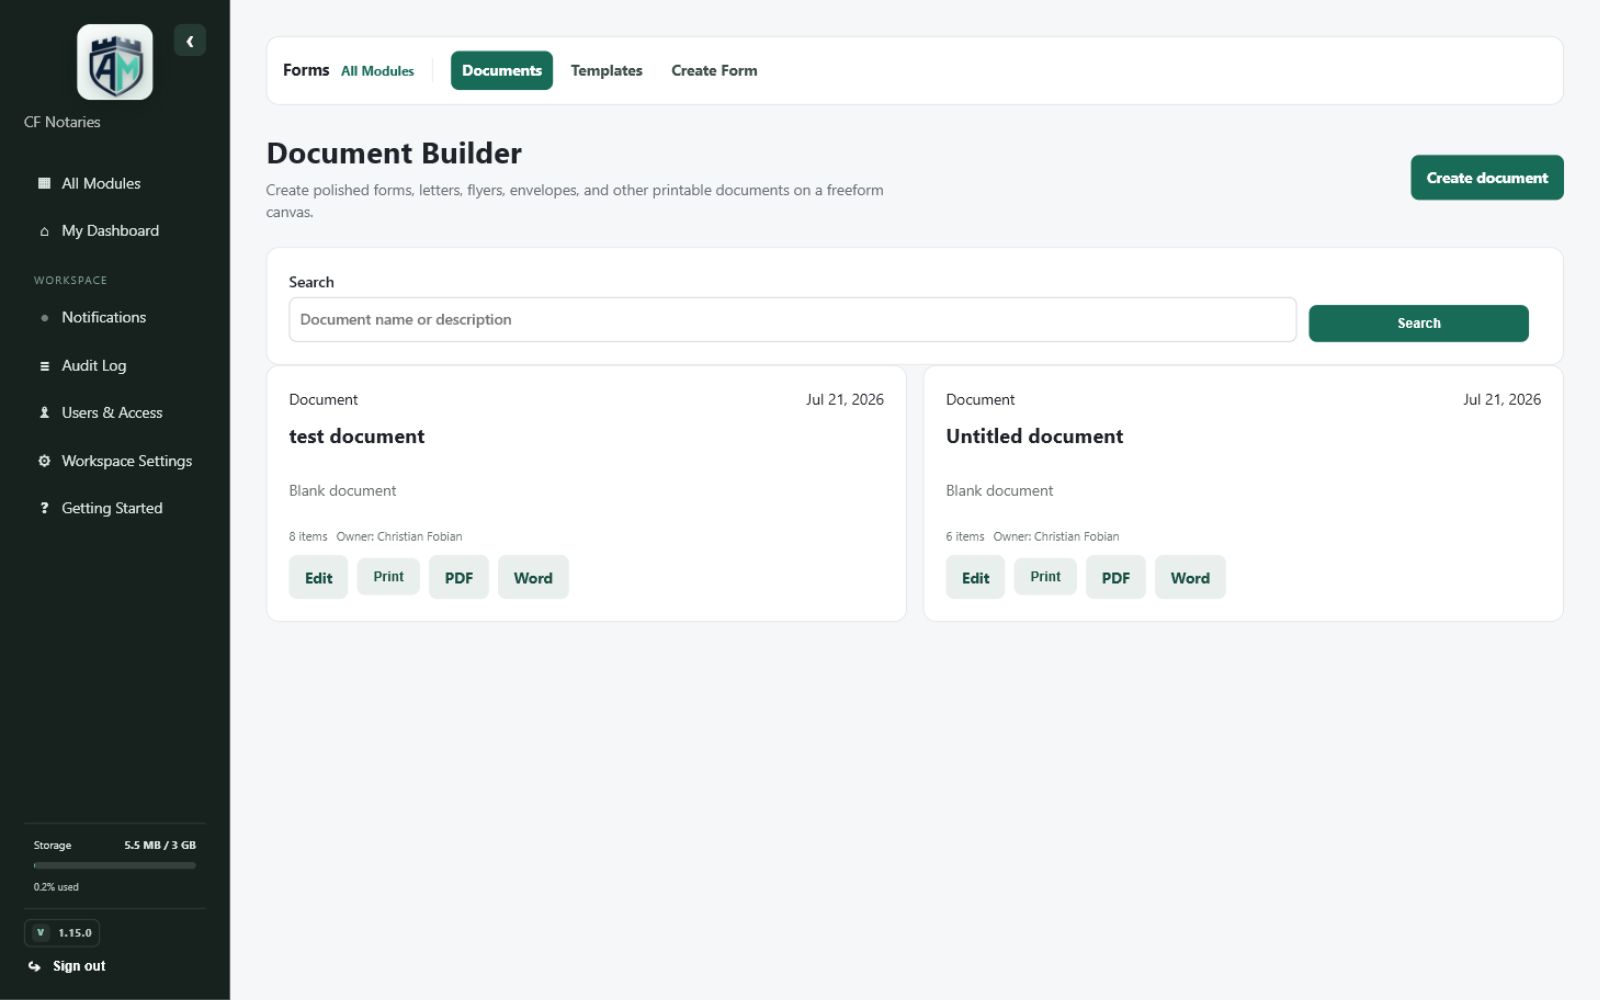Image resolution: width=1600 pixels, height=1000 pixels.
Task: Click the Sign out arrow icon
Action: point(35,966)
